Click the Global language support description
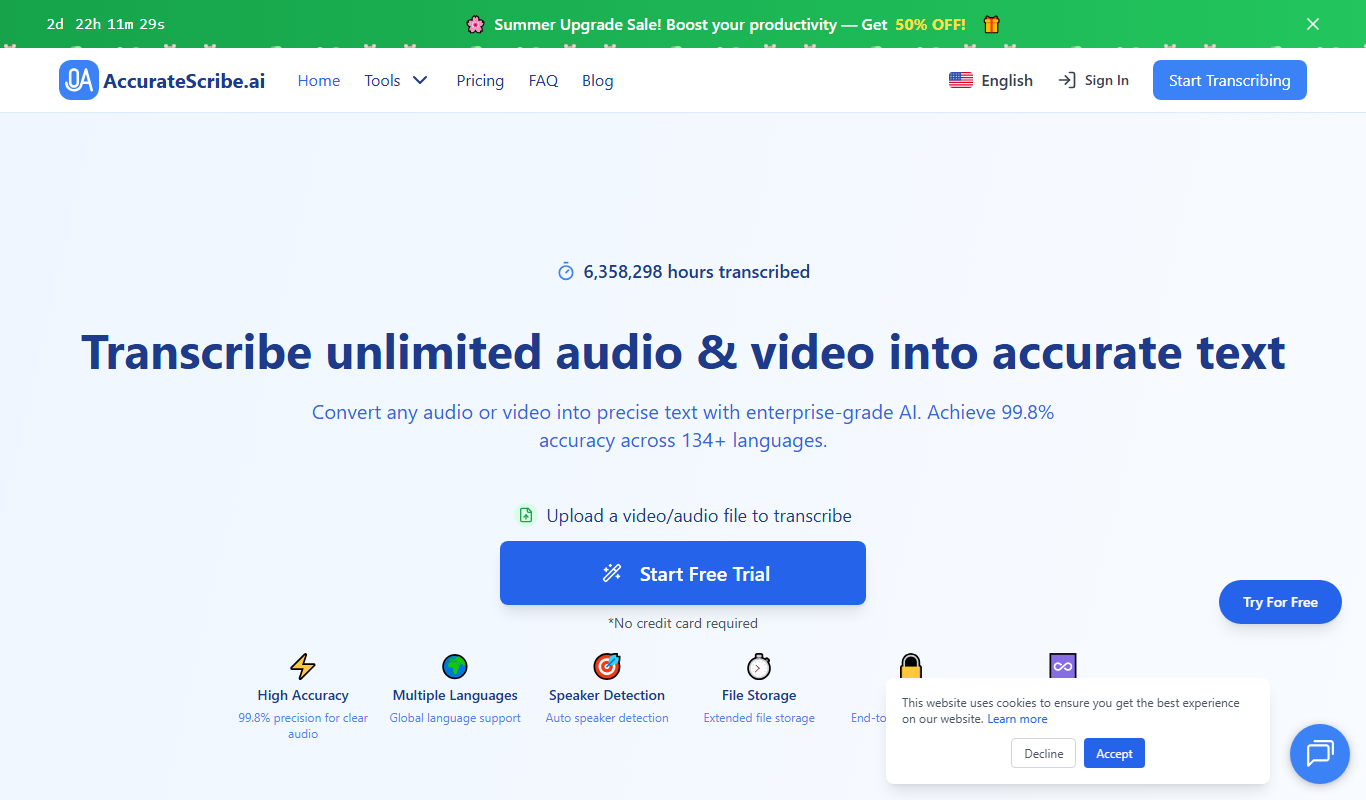 click(455, 718)
